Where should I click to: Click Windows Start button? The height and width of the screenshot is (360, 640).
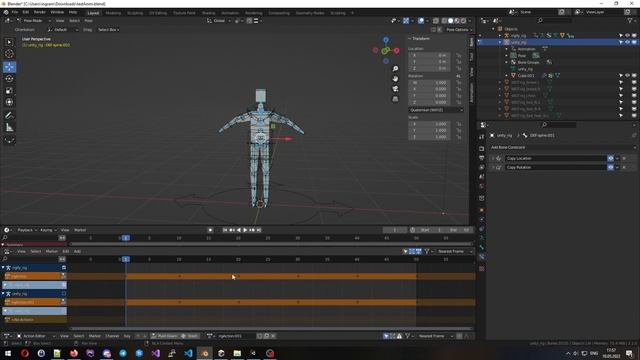coord(8,353)
